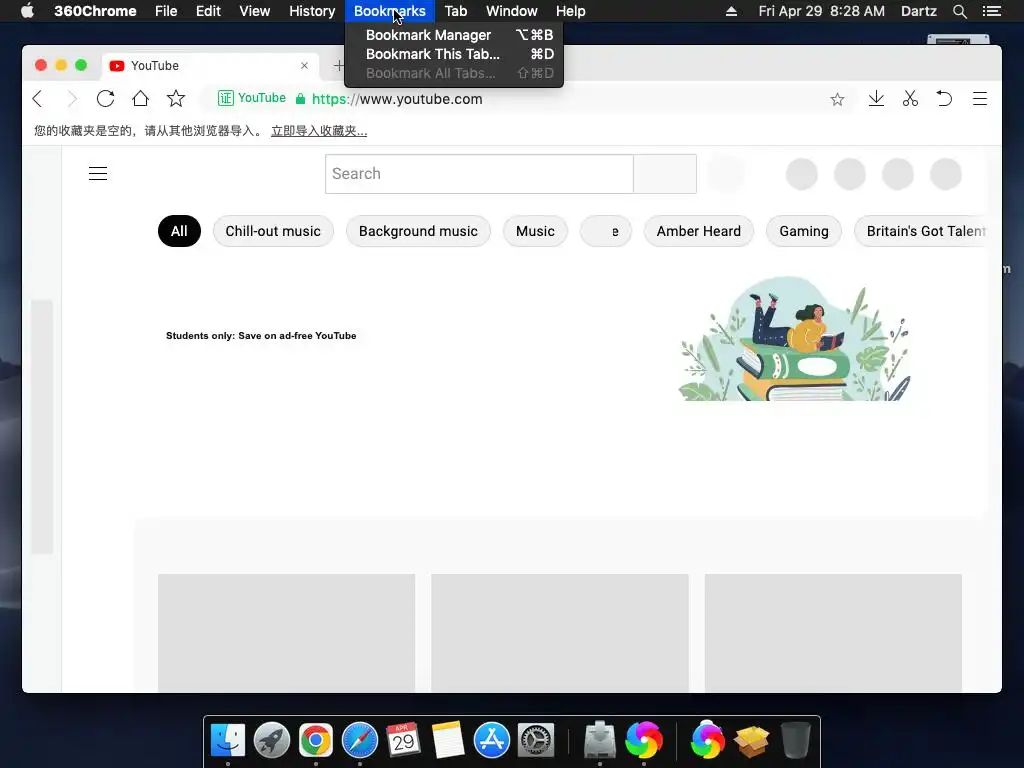This screenshot has width=1024, height=768.
Task: Click the search submit button beside Search
Action: click(x=665, y=174)
